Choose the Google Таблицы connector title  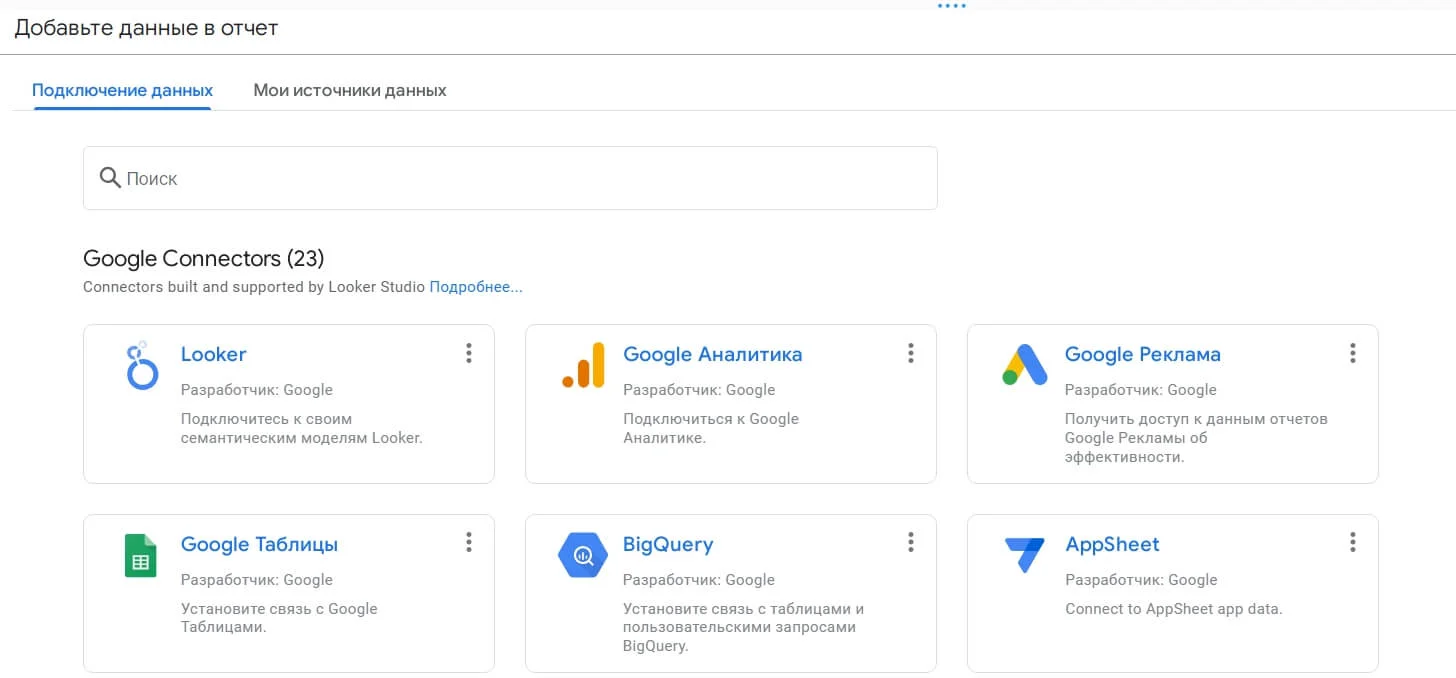(259, 544)
